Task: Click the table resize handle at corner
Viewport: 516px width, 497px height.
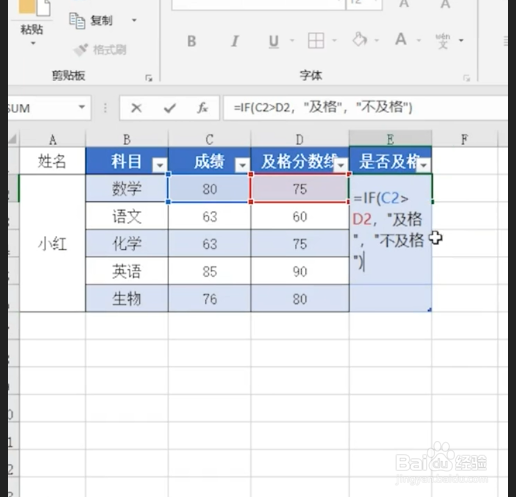Action: tap(429, 310)
